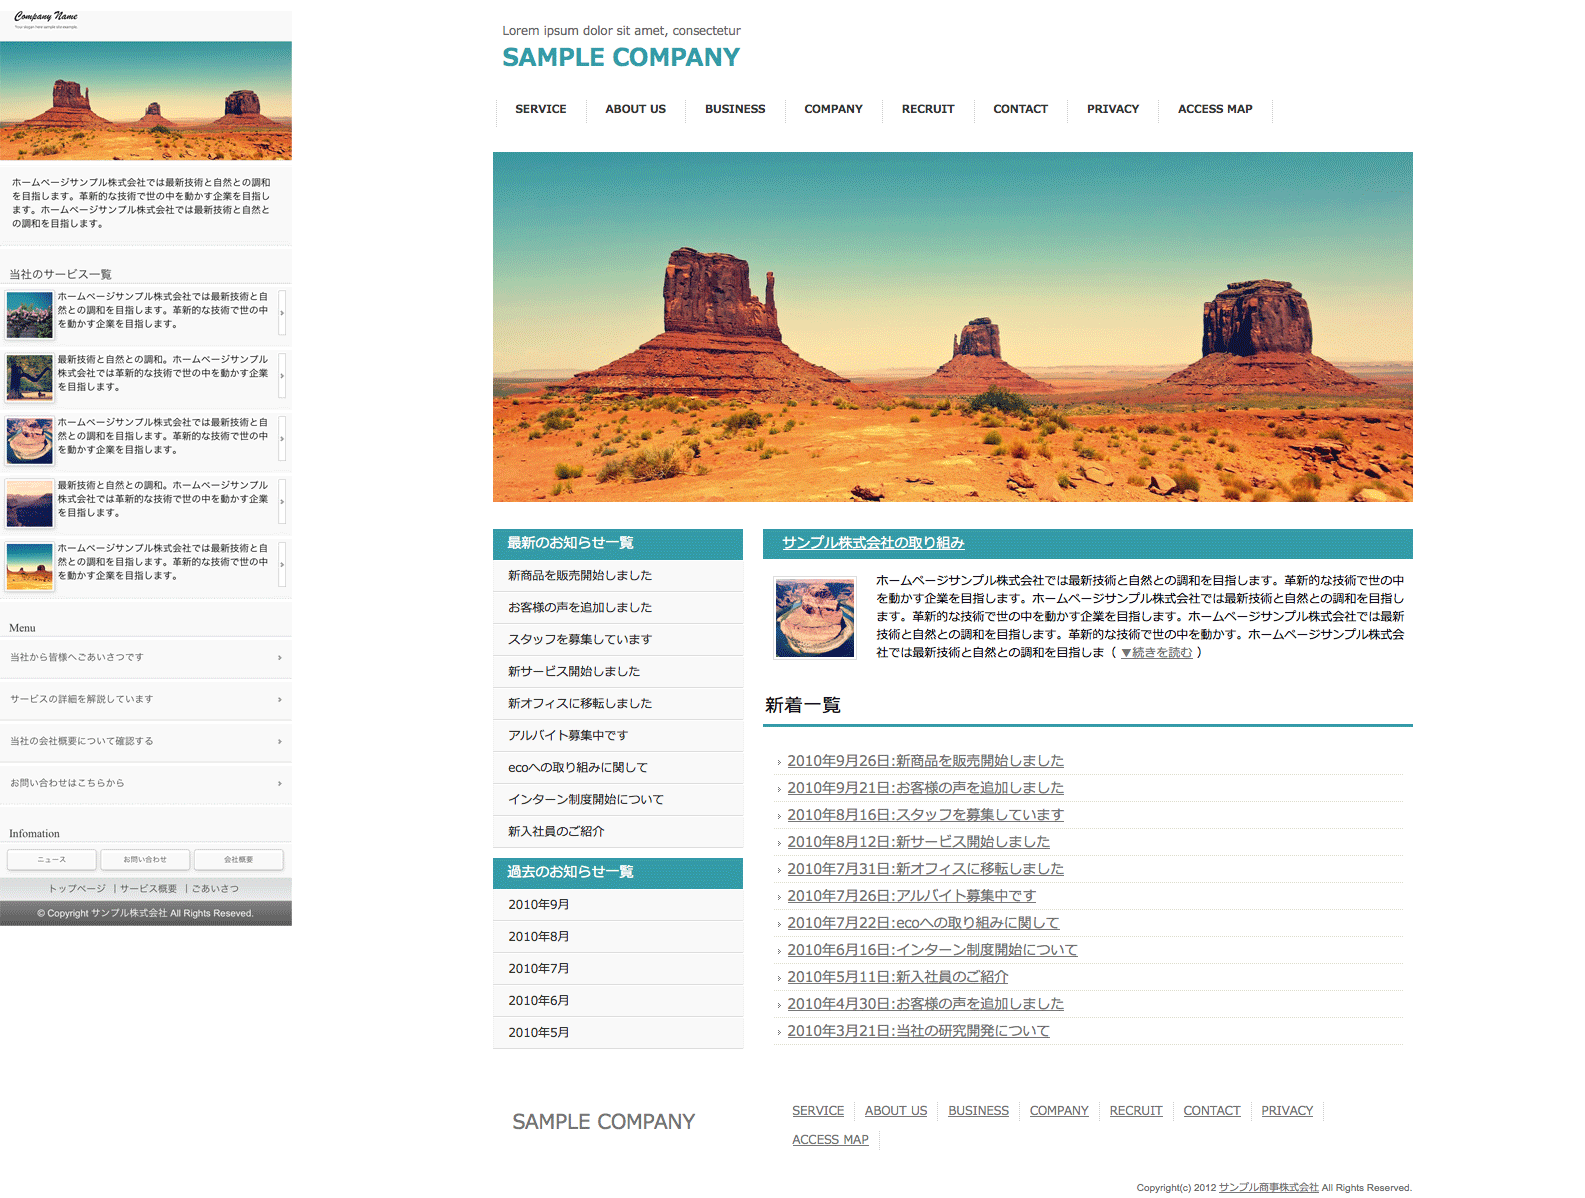Click the large desert hero banner image
Image resolution: width=1585 pixels, height=1198 pixels.
pos(952,327)
